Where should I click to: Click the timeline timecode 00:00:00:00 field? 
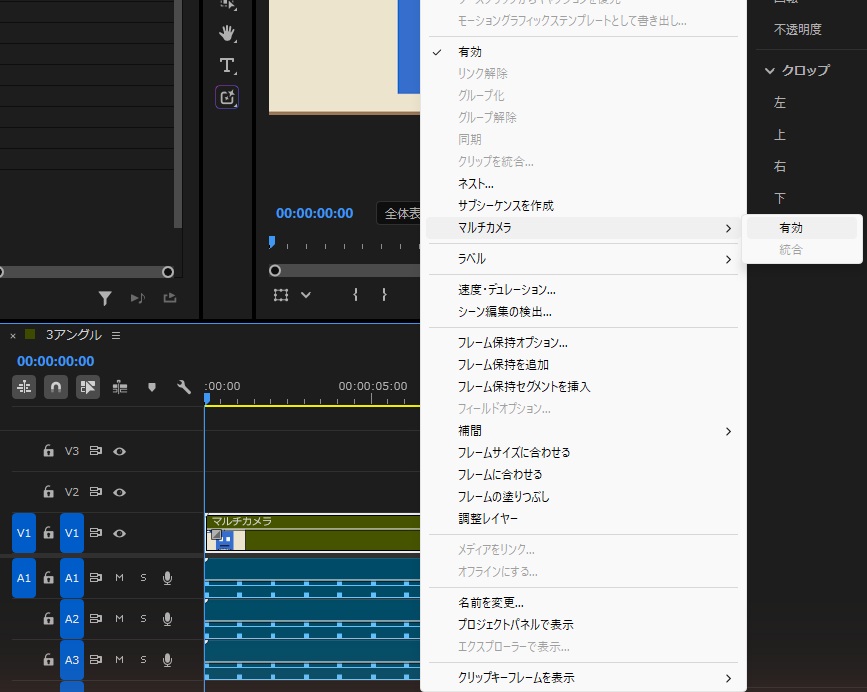[56, 361]
